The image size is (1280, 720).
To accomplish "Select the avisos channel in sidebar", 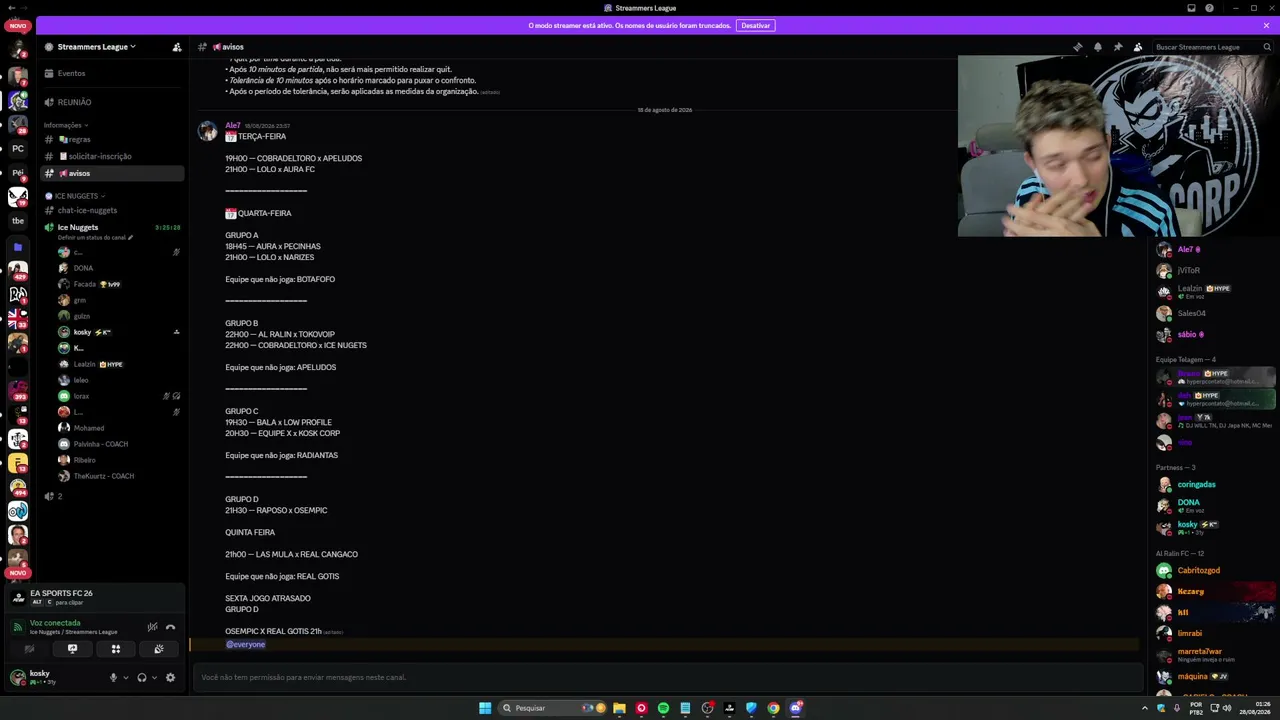I will tap(113, 173).
